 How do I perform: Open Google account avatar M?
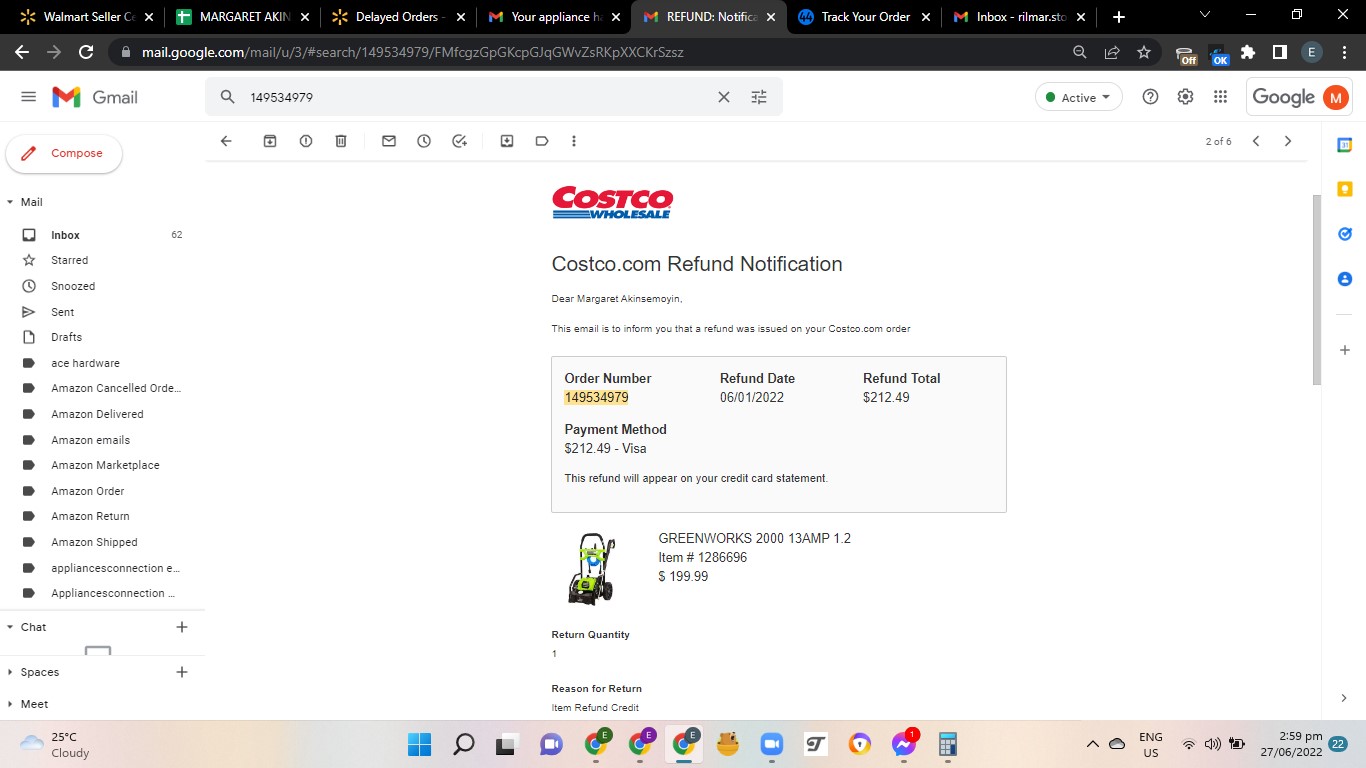pos(1335,97)
